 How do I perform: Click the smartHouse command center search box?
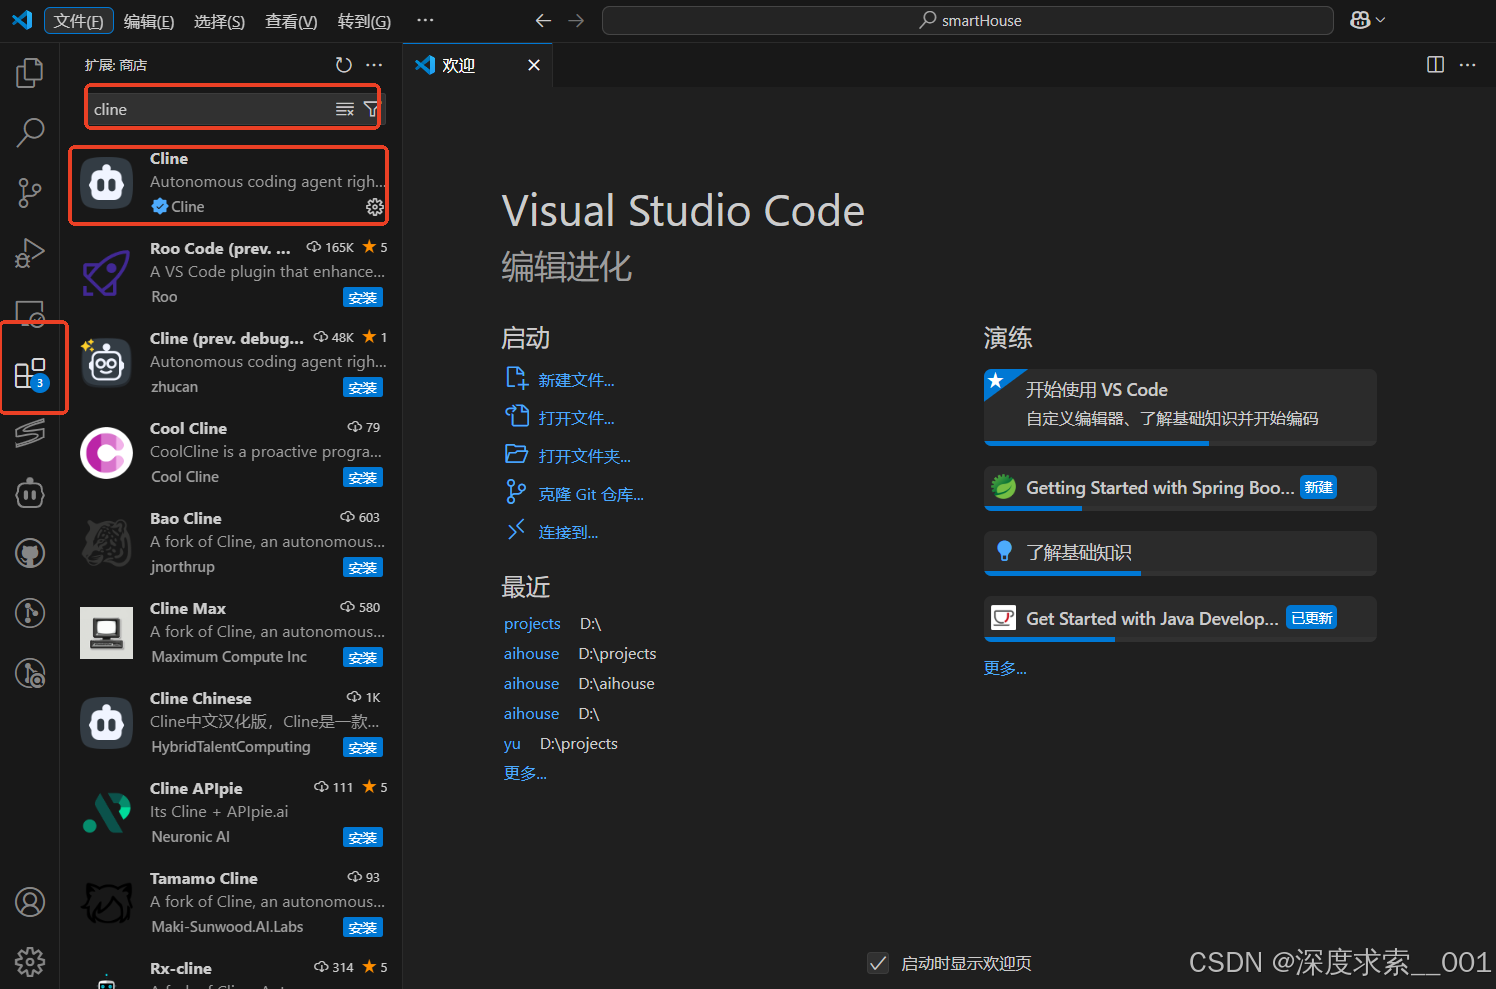coord(968,20)
